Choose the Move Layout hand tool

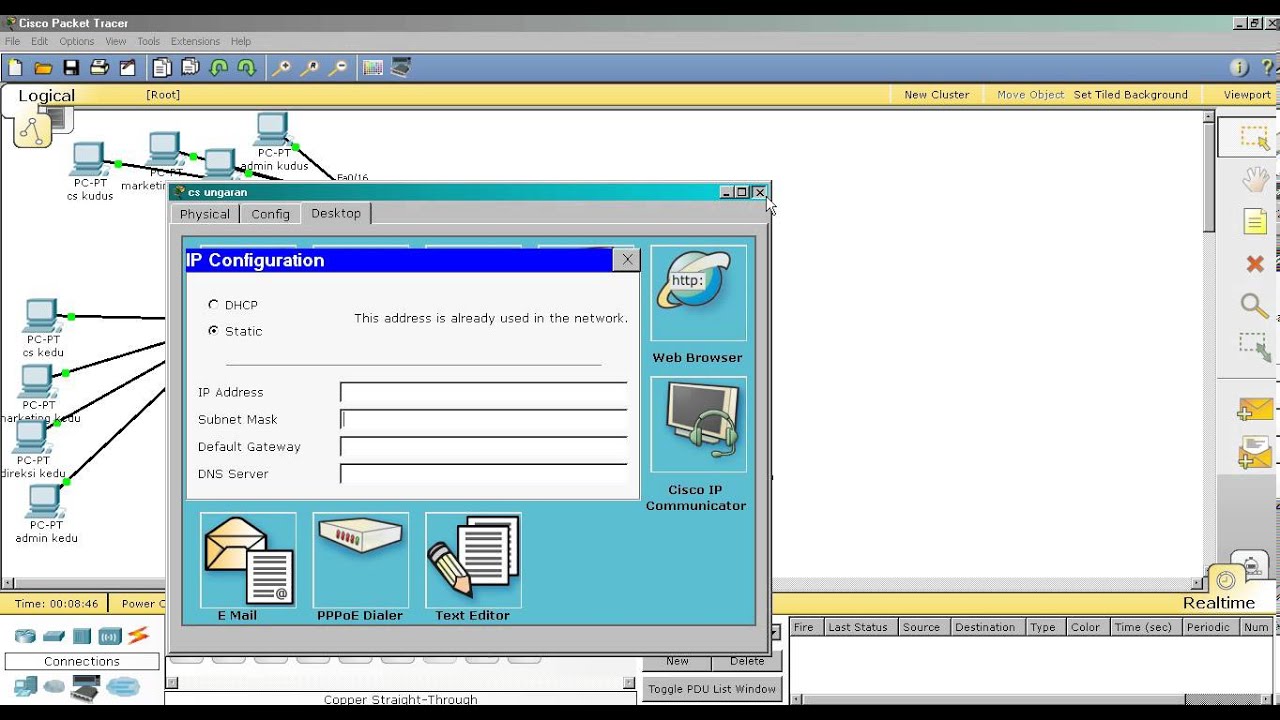pos(1255,180)
